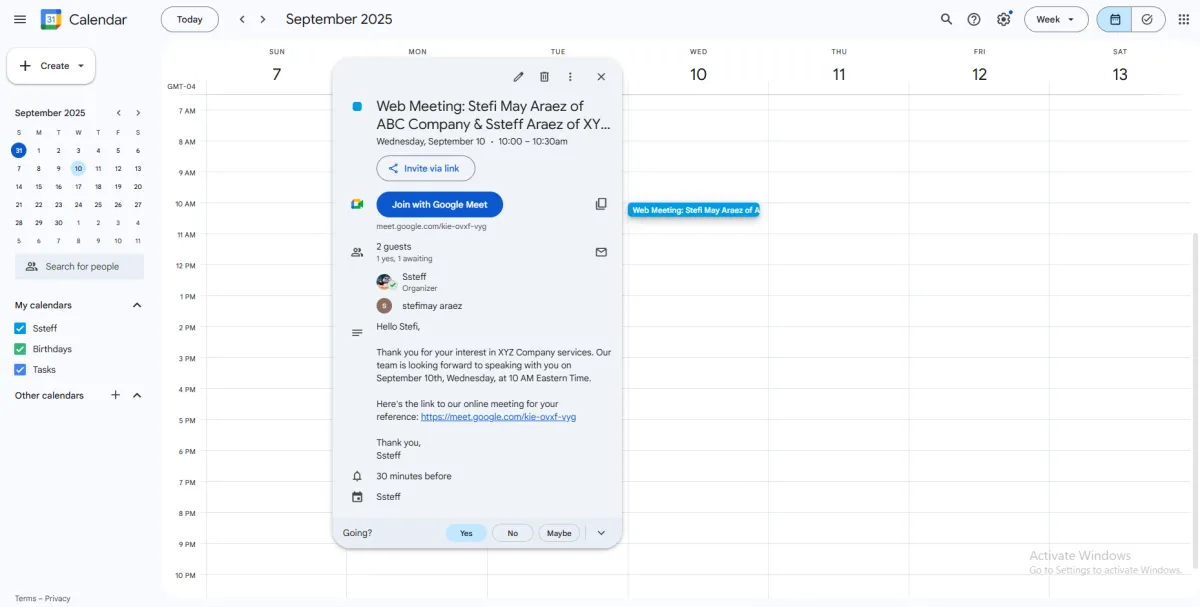This screenshot has width=1200, height=607.
Task: Open the Create dropdown button
Action: click(51, 66)
